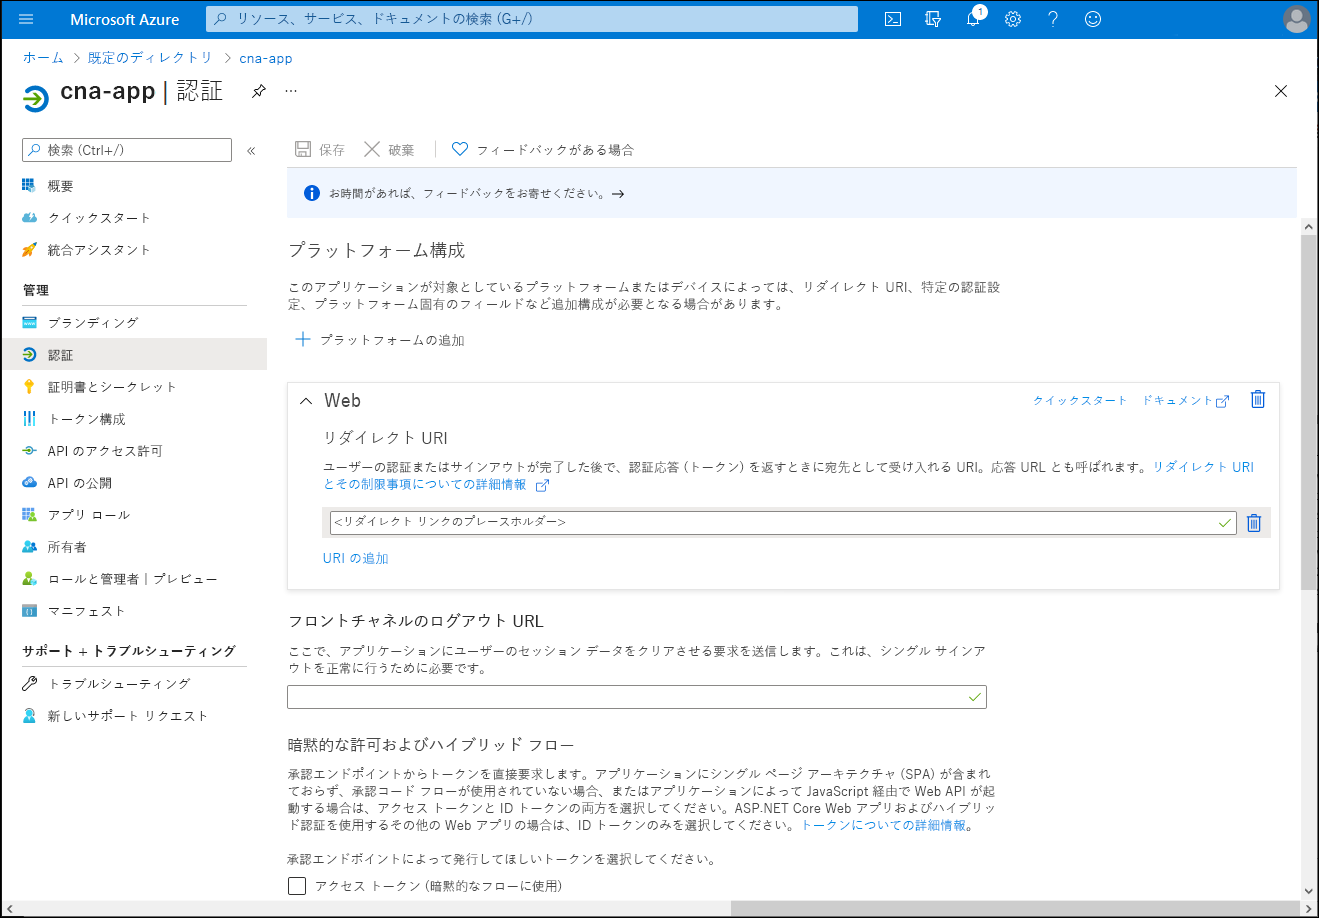Image resolution: width=1319 pixels, height=918 pixels.
Task: Open the ドキュメント external link
Action: point(1186,400)
